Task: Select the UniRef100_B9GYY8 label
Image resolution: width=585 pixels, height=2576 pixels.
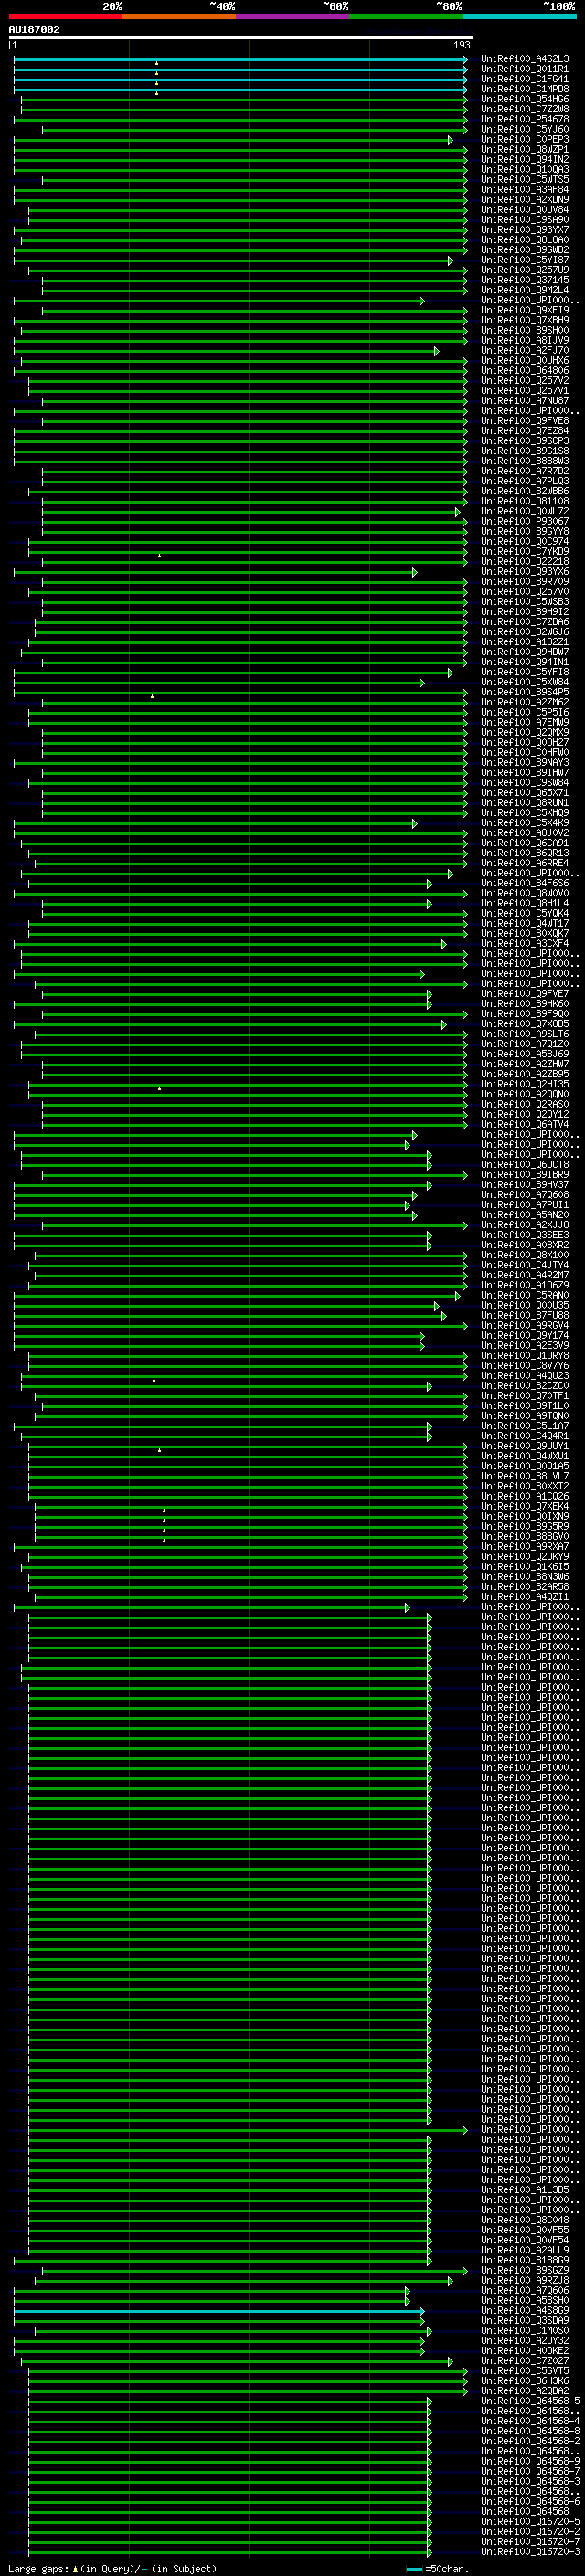Action: point(525,531)
